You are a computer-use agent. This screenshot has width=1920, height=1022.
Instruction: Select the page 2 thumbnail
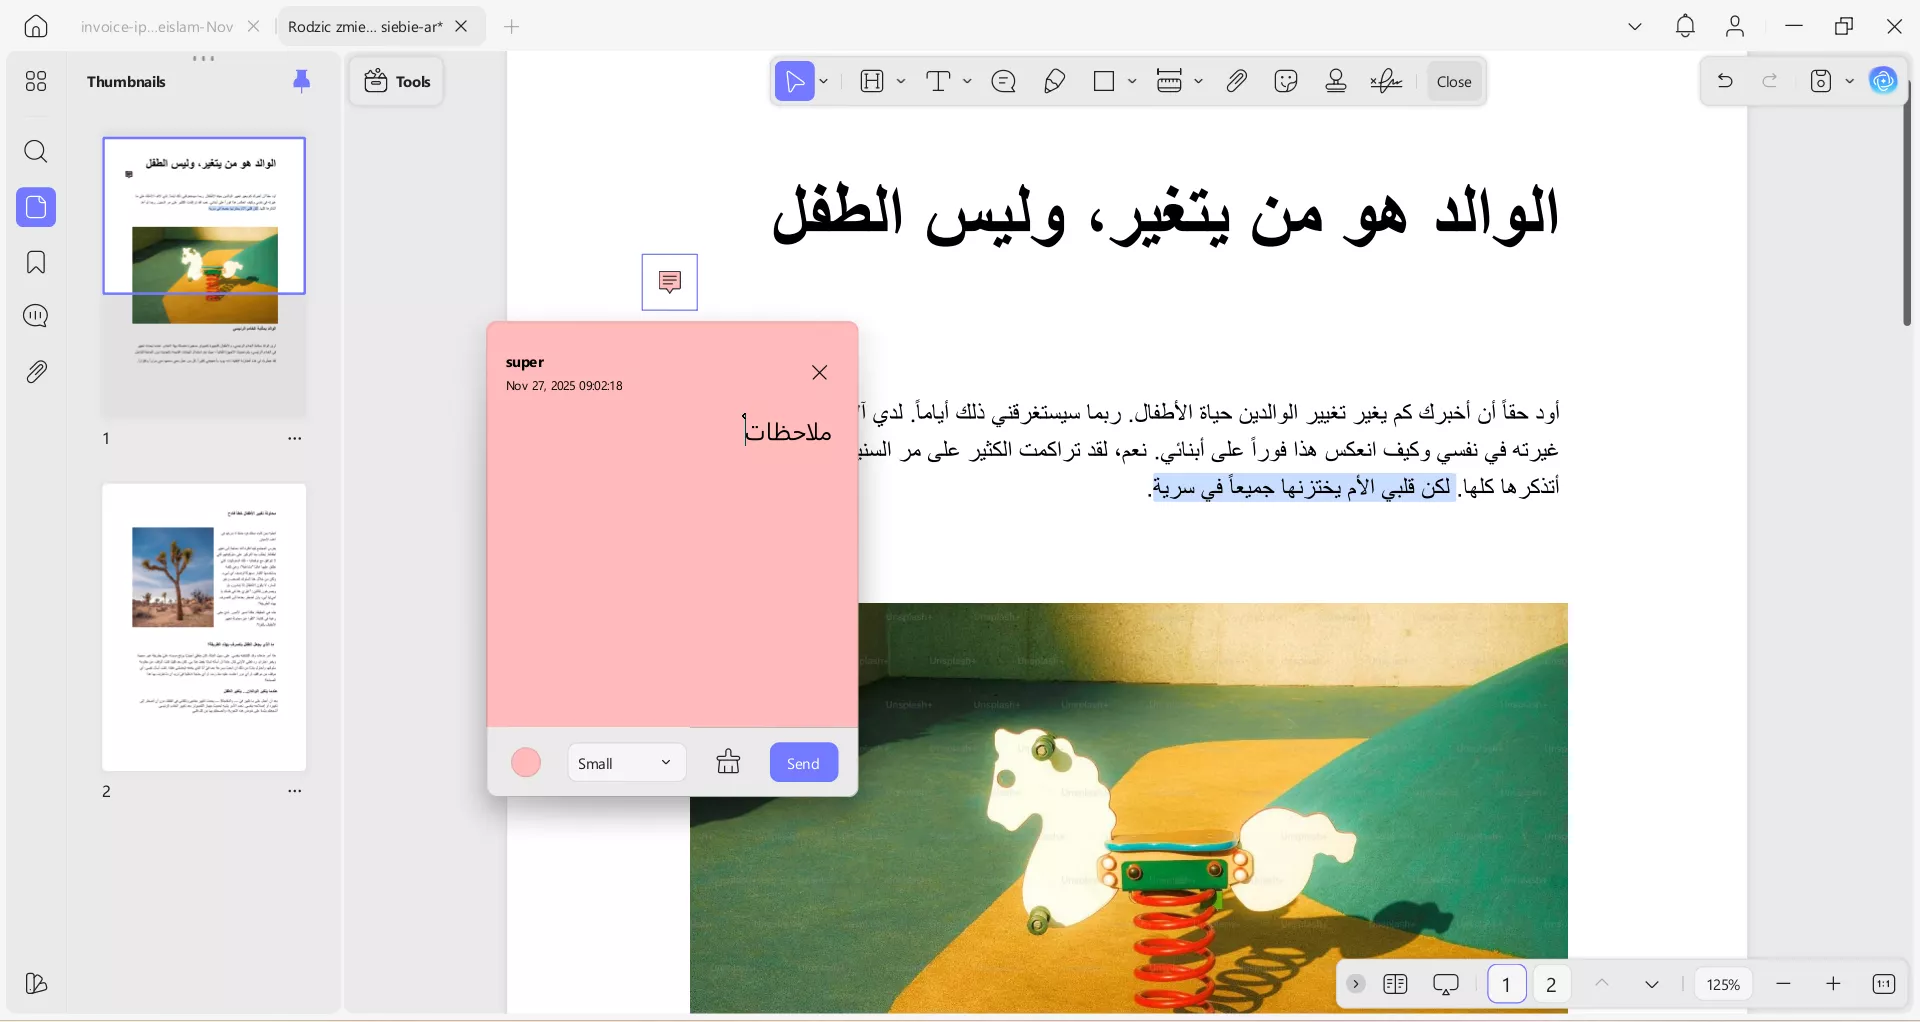pos(204,627)
